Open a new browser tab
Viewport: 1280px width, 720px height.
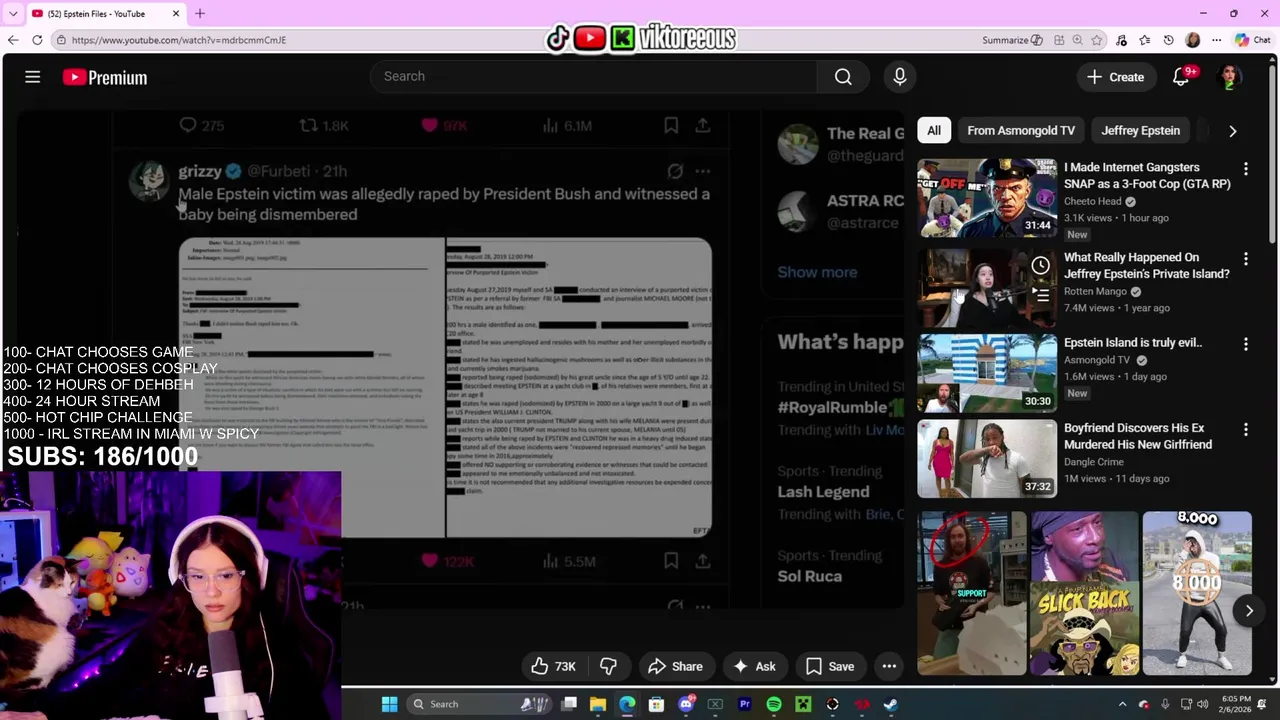199,14
